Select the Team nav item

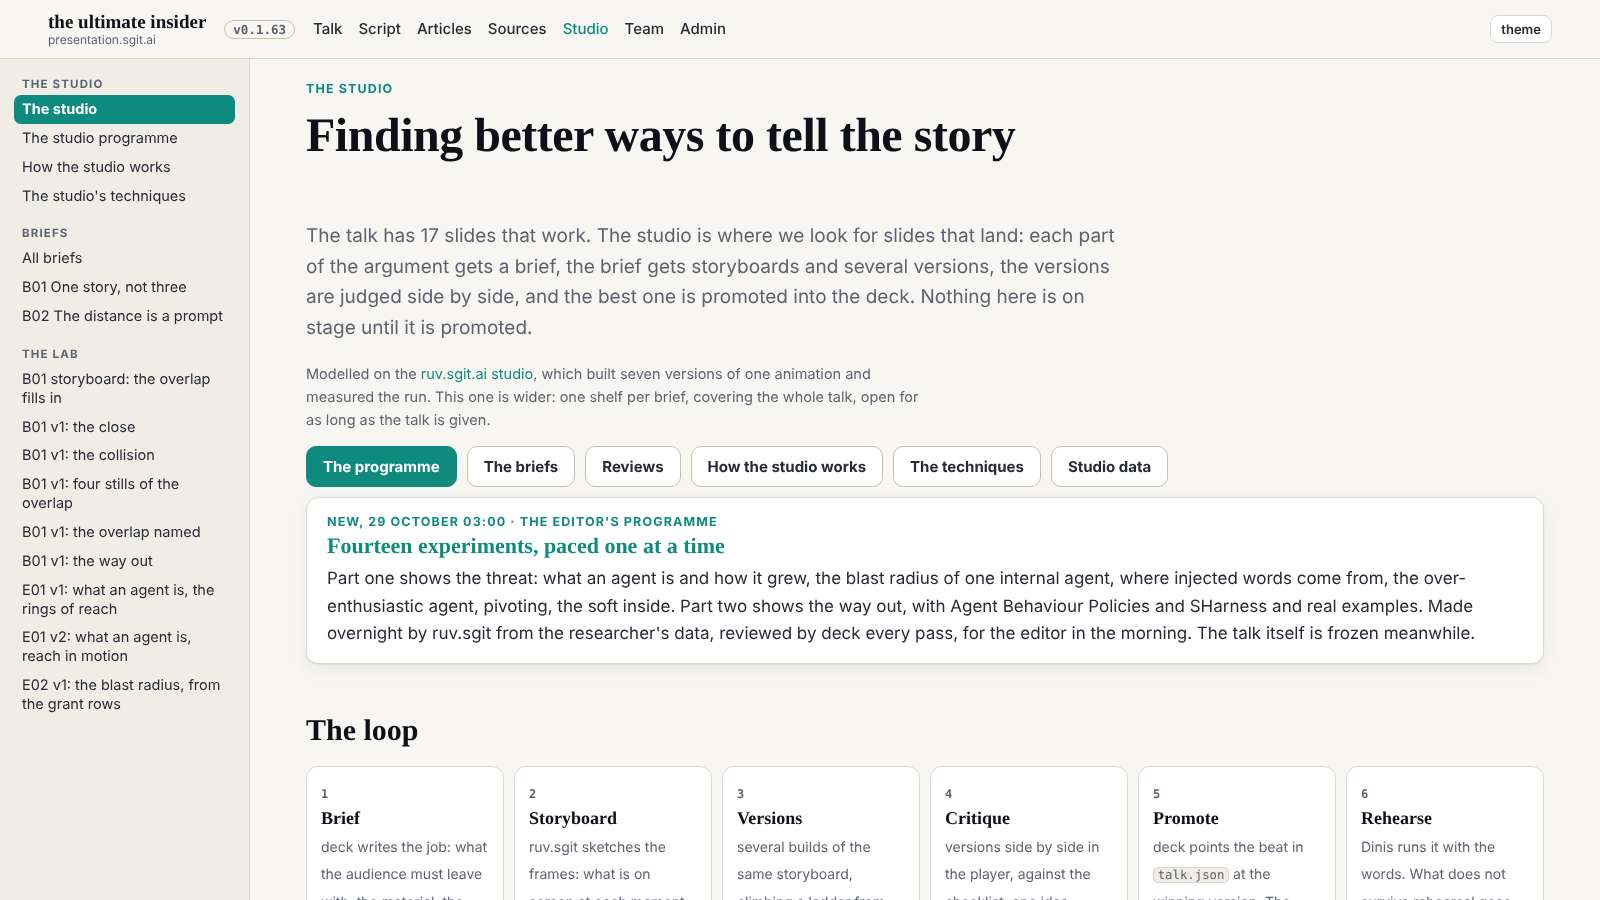point(644,29)
